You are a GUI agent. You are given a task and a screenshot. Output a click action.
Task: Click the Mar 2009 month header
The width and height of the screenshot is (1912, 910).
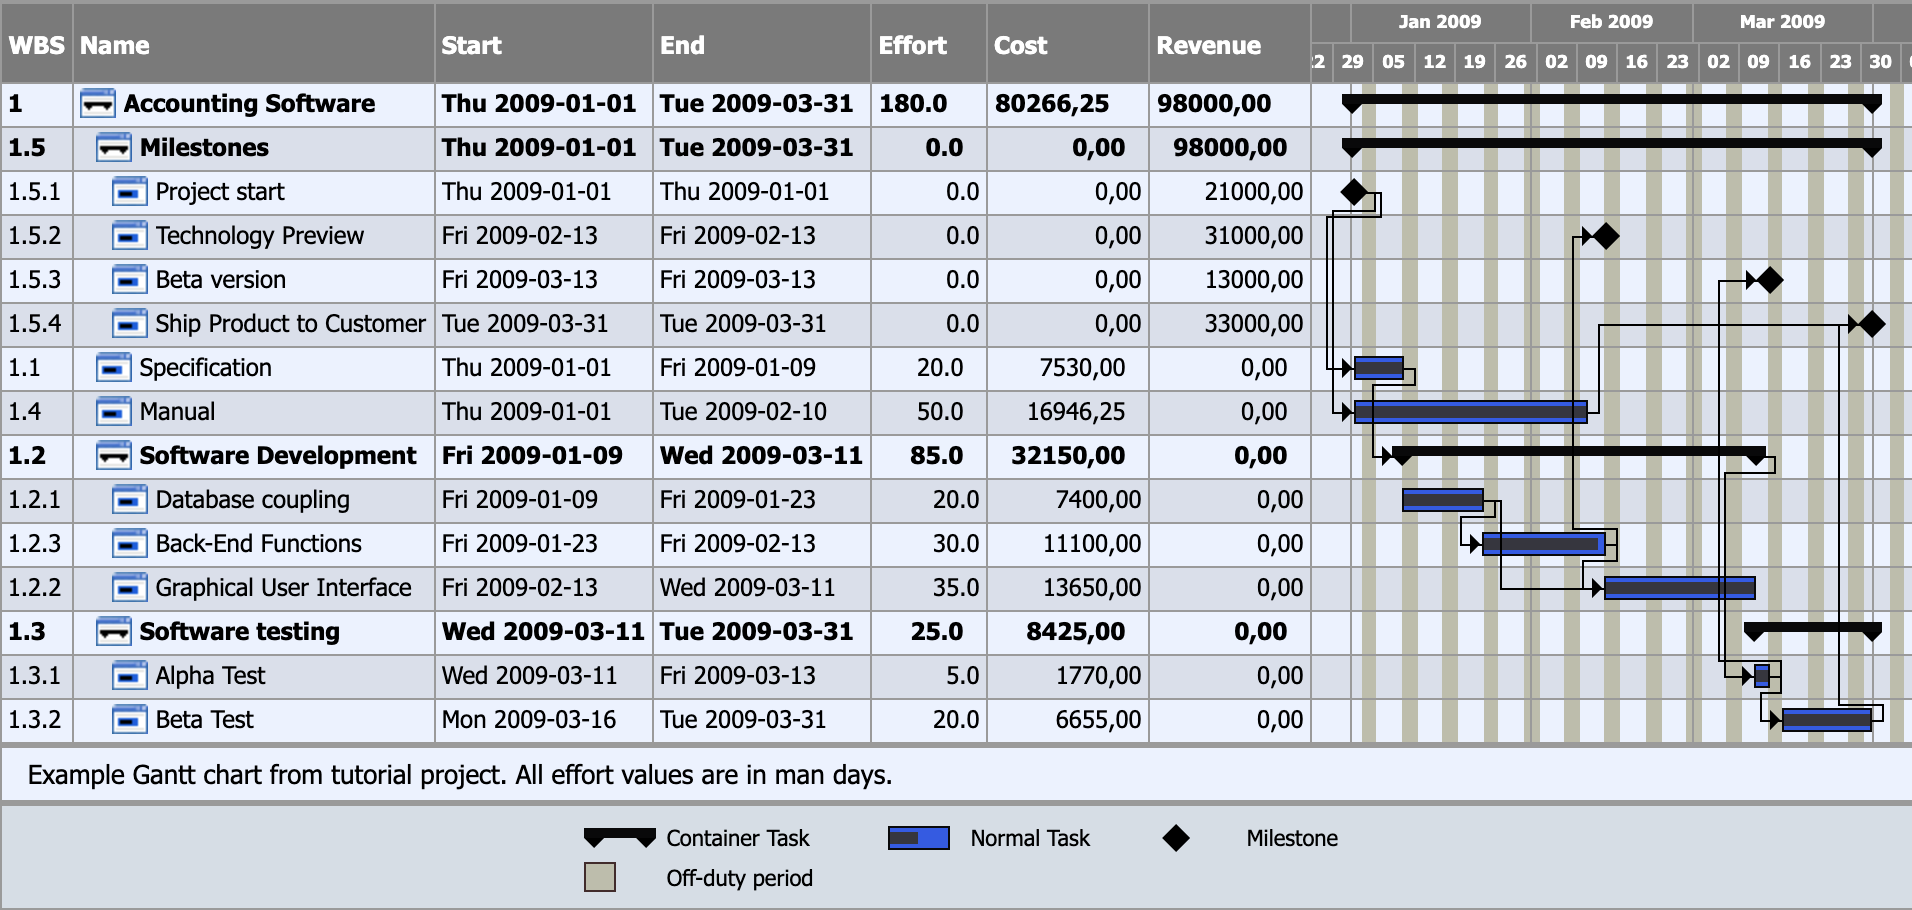[1782, 22]
